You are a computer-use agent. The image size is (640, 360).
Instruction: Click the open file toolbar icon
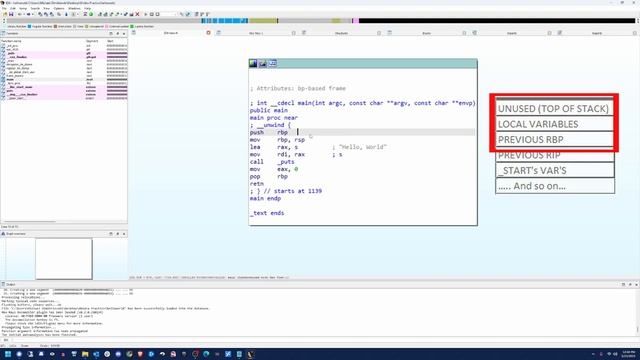tap(5, 14)
